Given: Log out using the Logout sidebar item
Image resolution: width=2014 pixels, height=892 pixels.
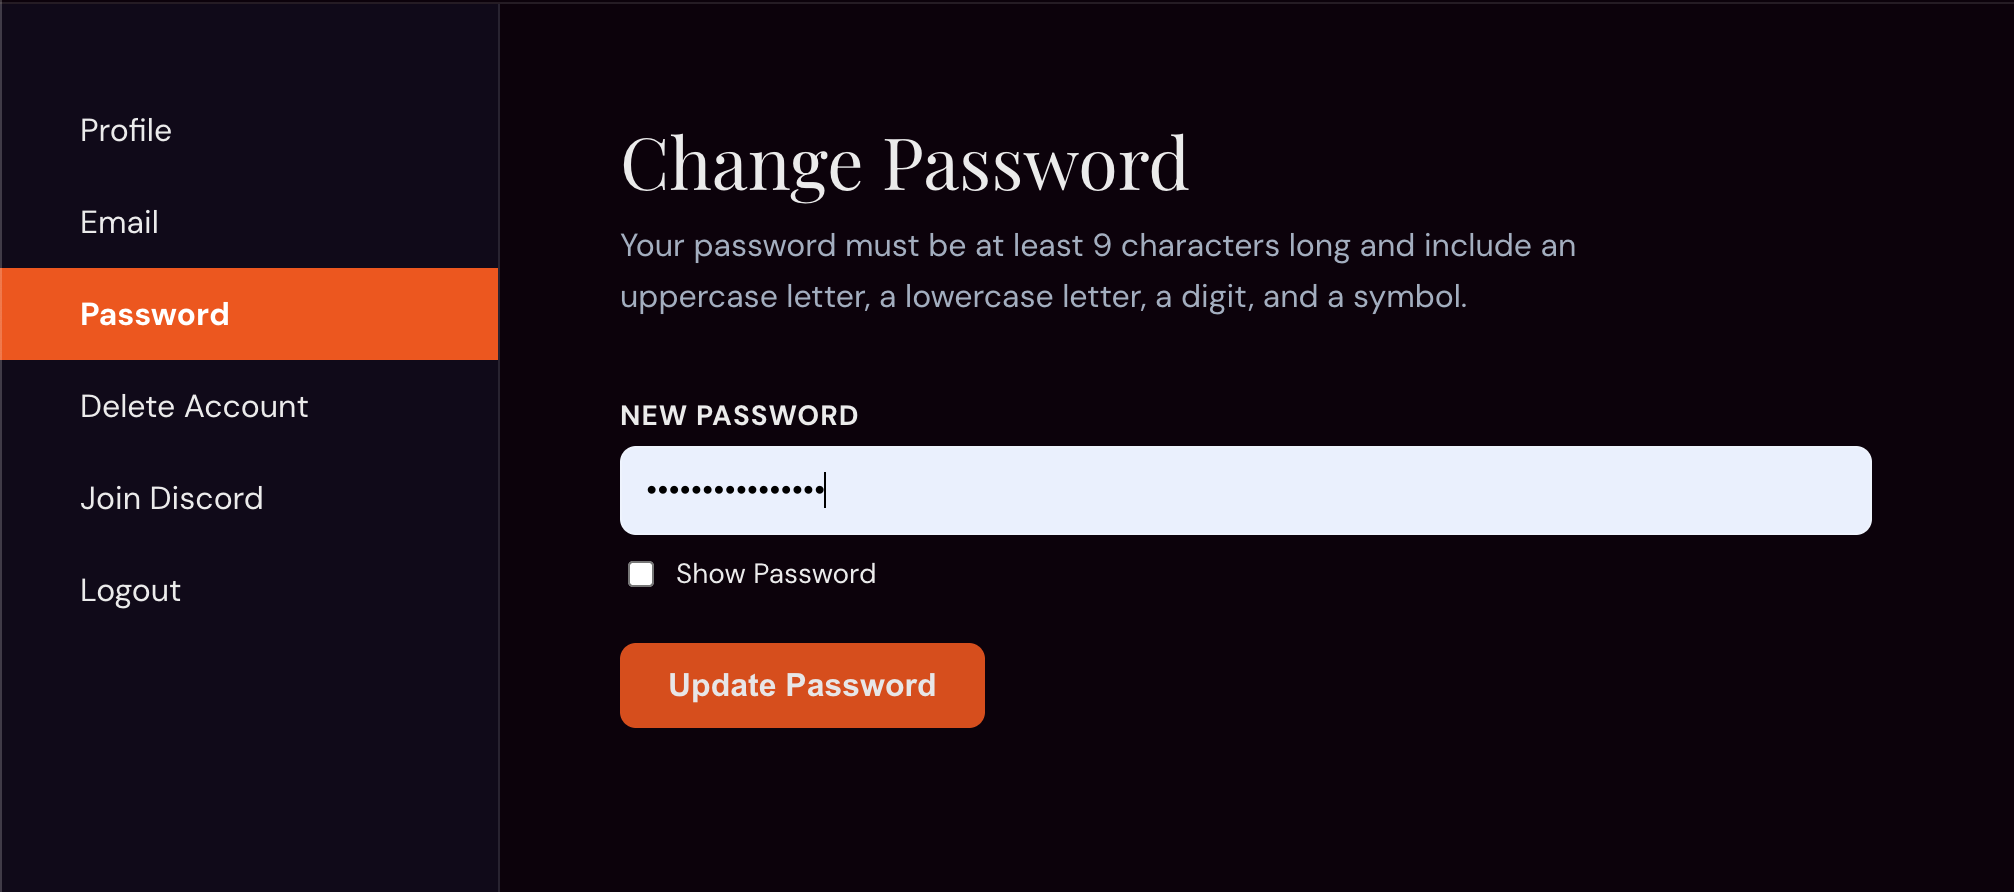Looking at the screenshot, I should tap(130, 590).
